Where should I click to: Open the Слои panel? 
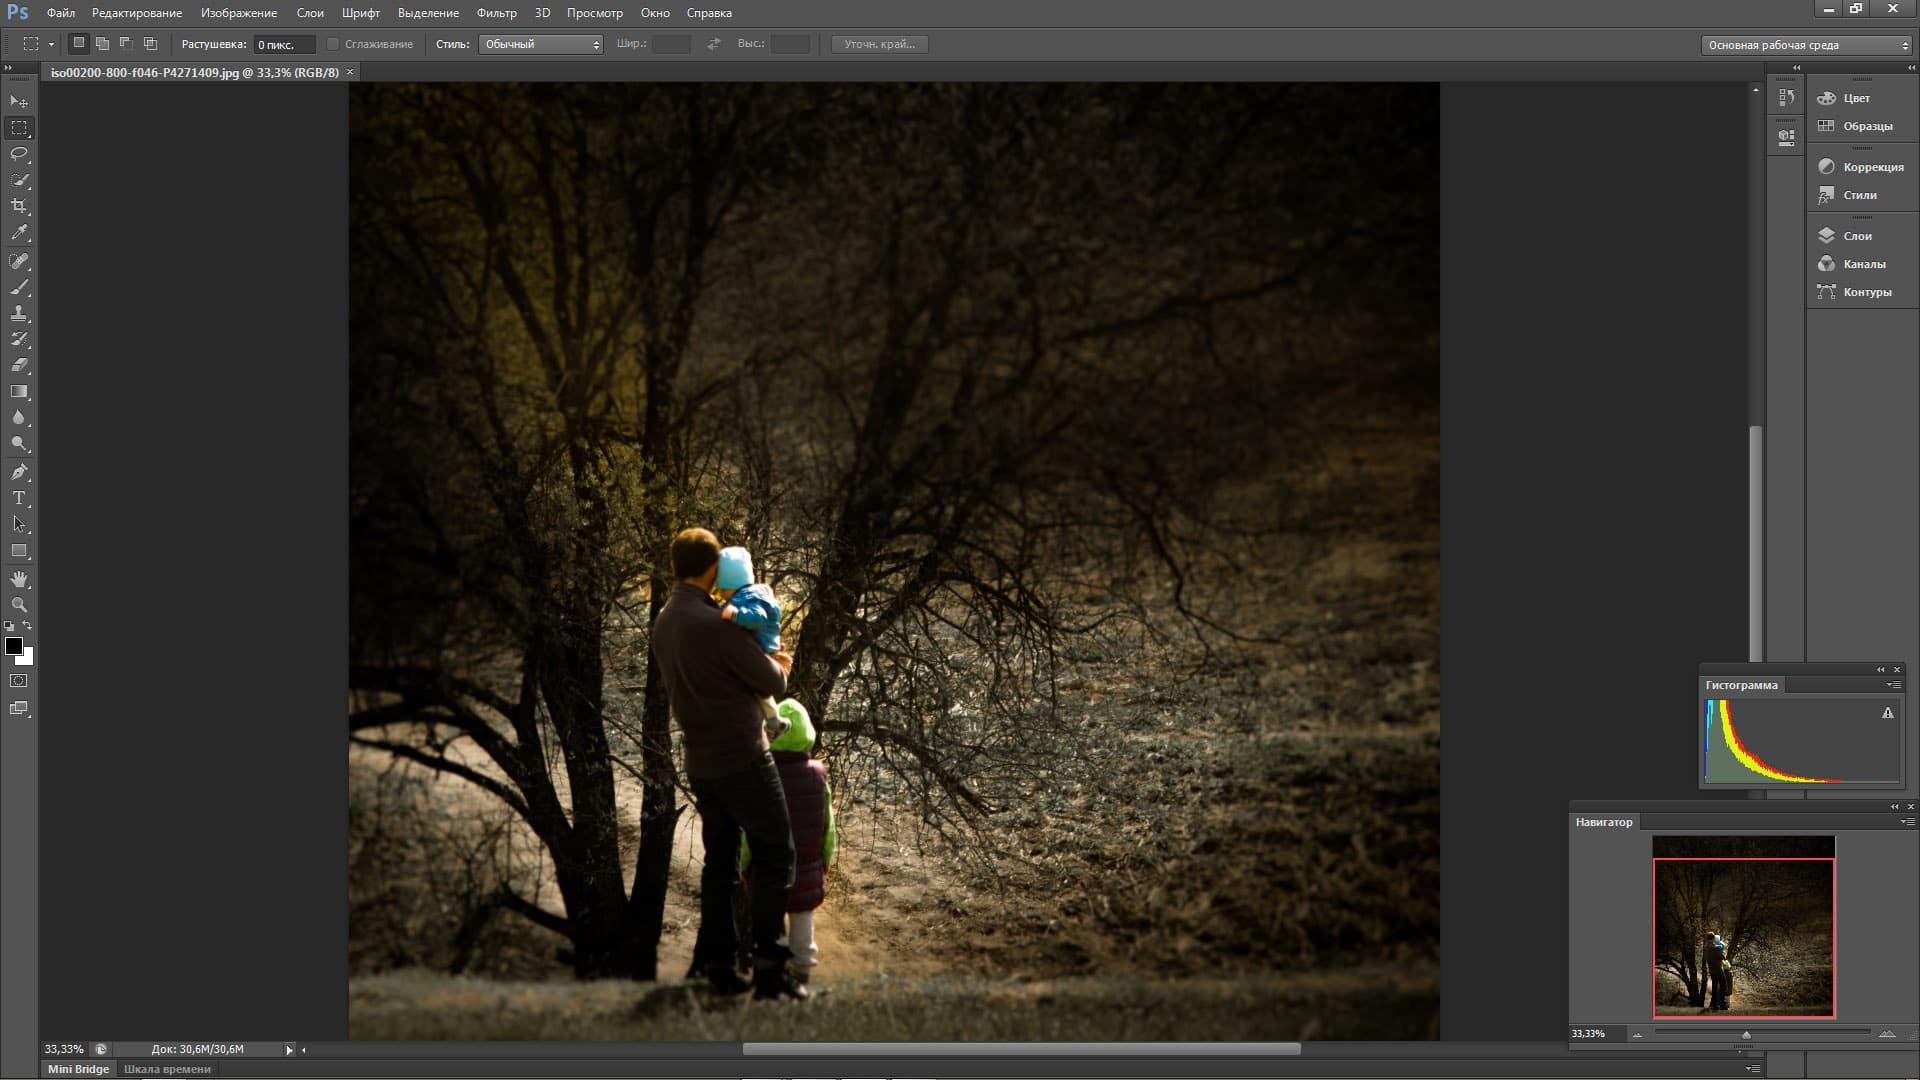click(x=1857, y=236)
